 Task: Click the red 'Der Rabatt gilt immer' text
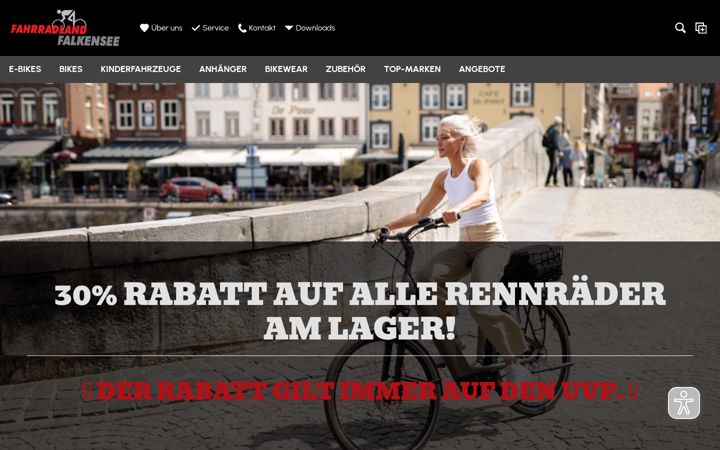coord(360,391)
